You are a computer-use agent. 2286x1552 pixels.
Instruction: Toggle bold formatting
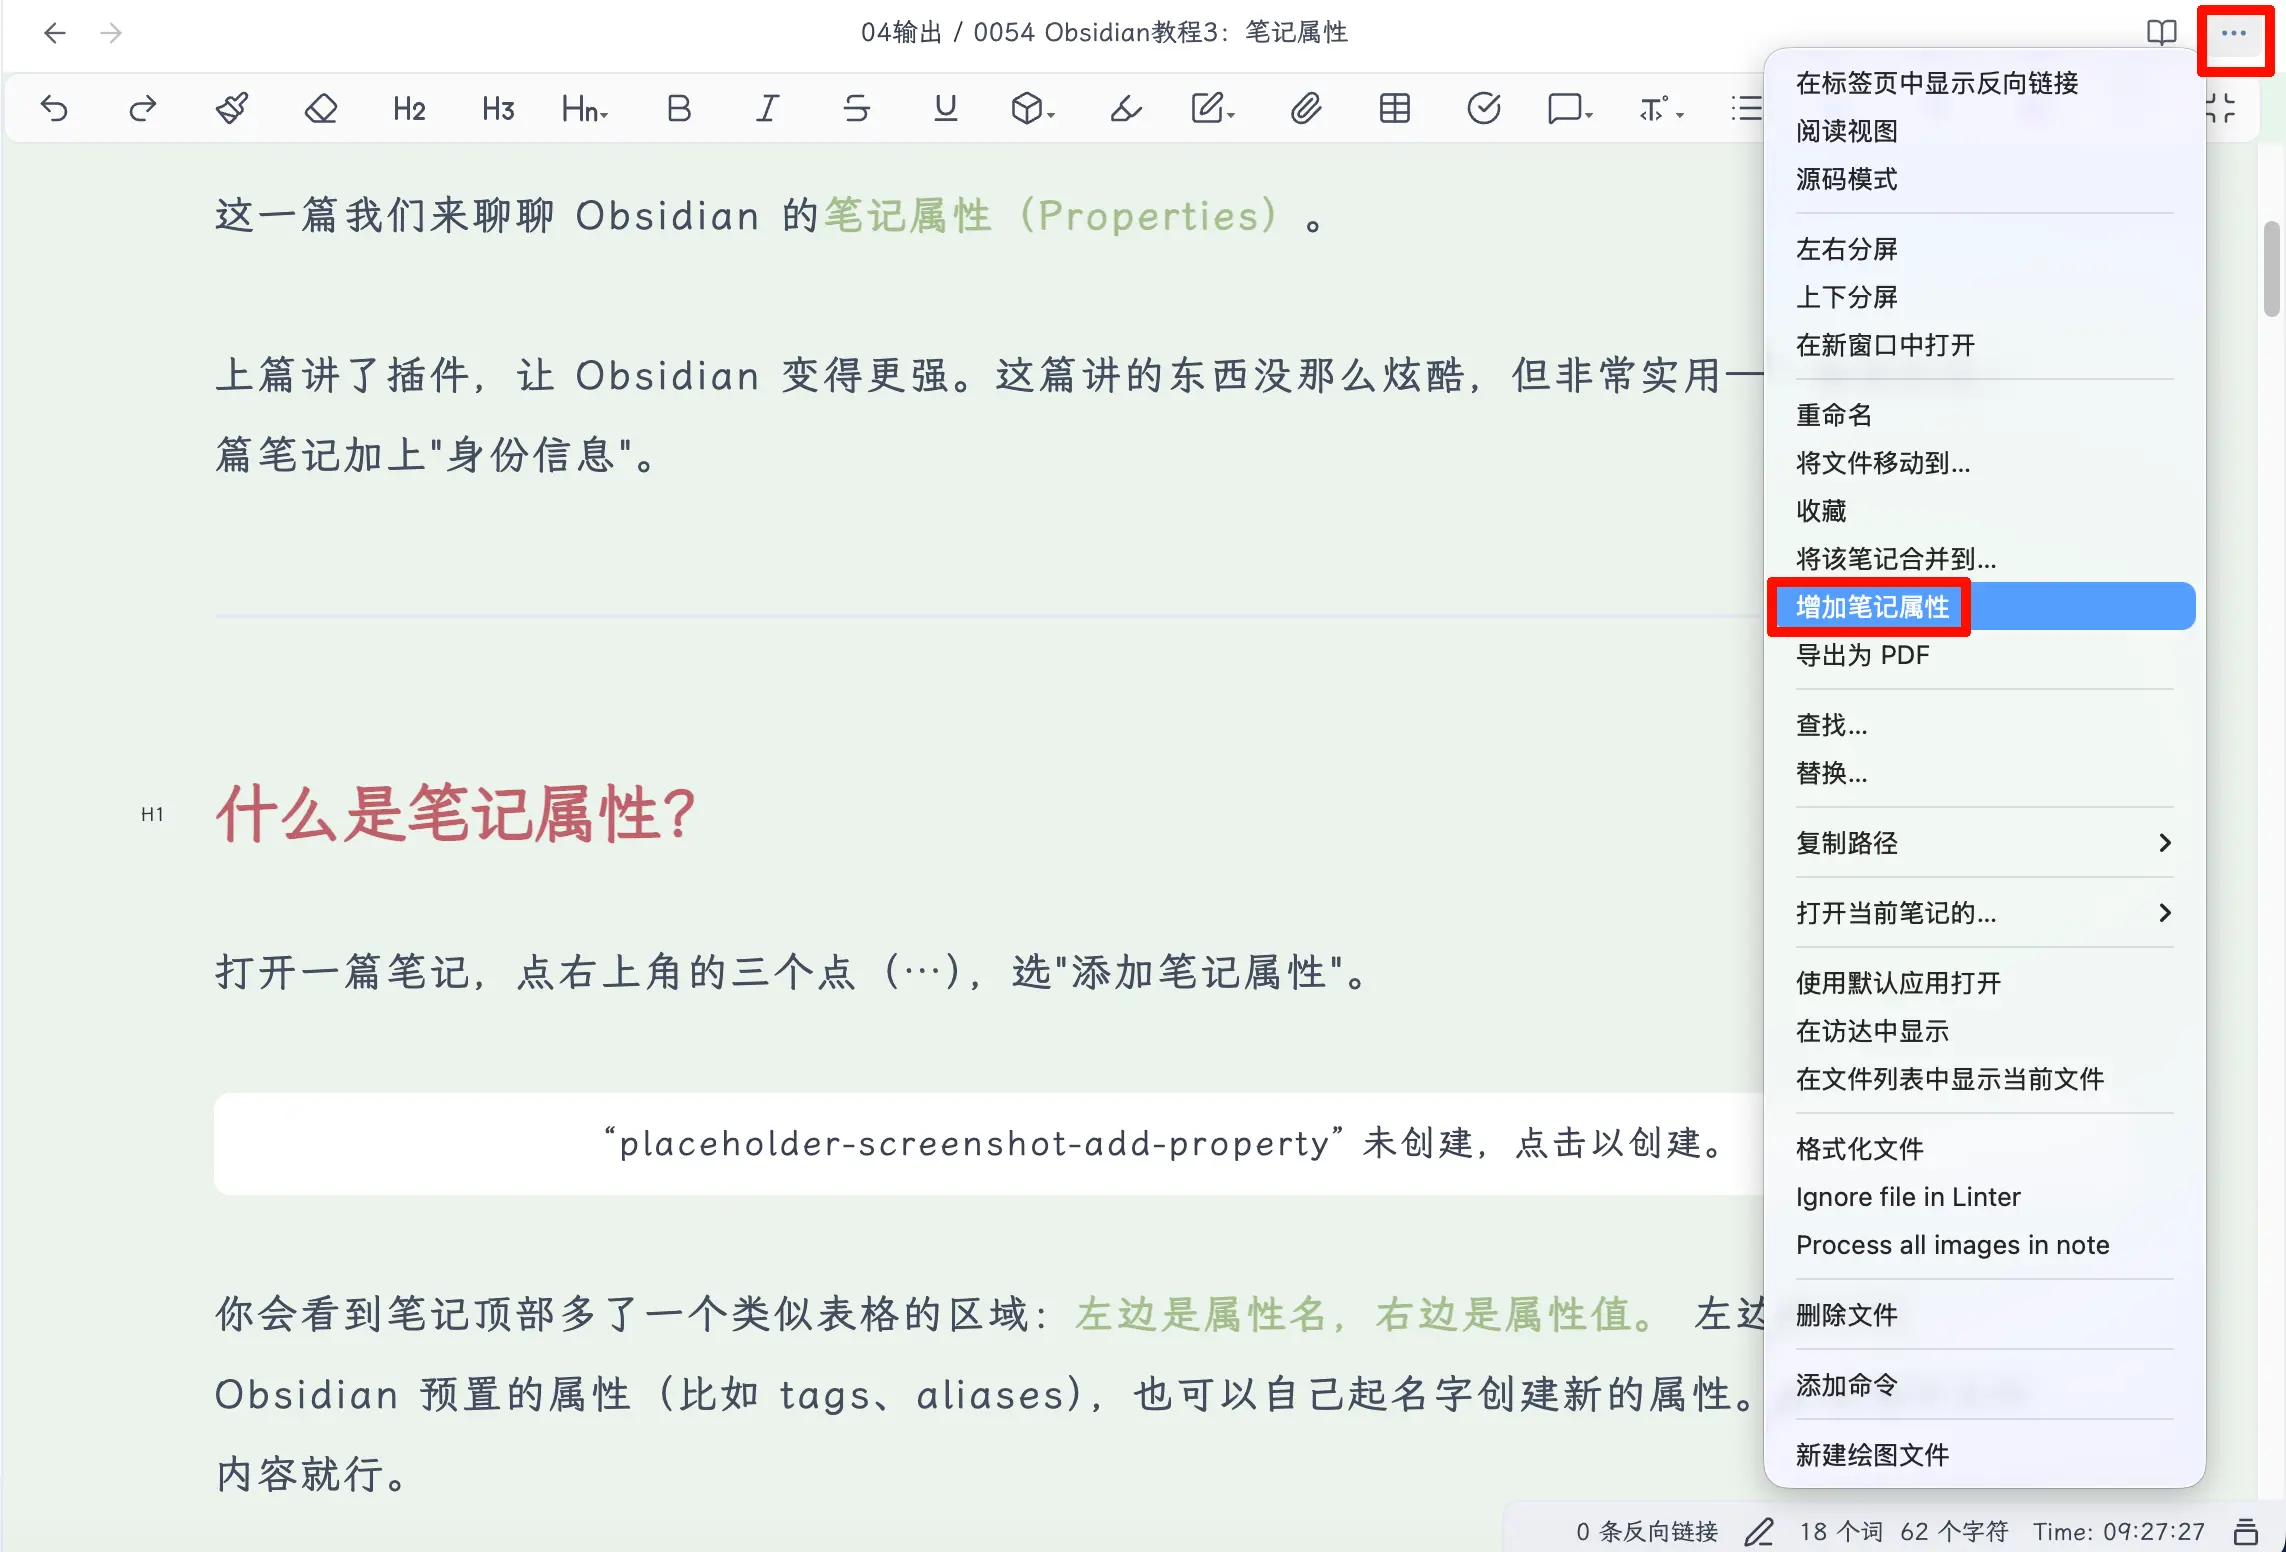coord(678,108)
